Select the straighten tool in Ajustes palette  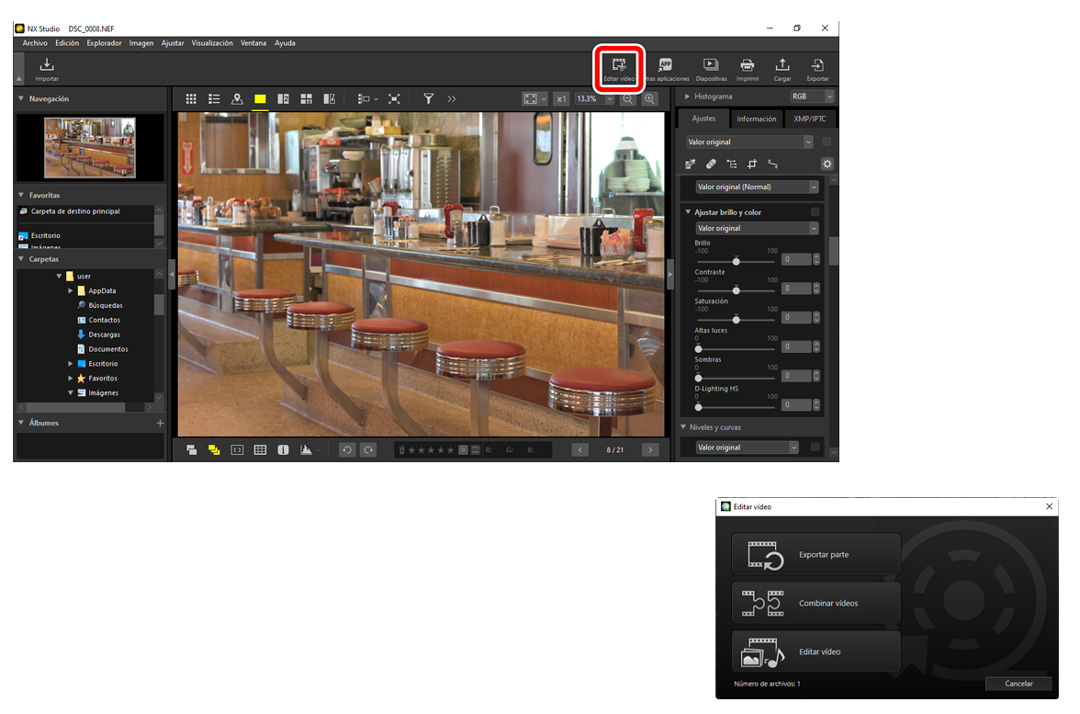tap(773, 164)
